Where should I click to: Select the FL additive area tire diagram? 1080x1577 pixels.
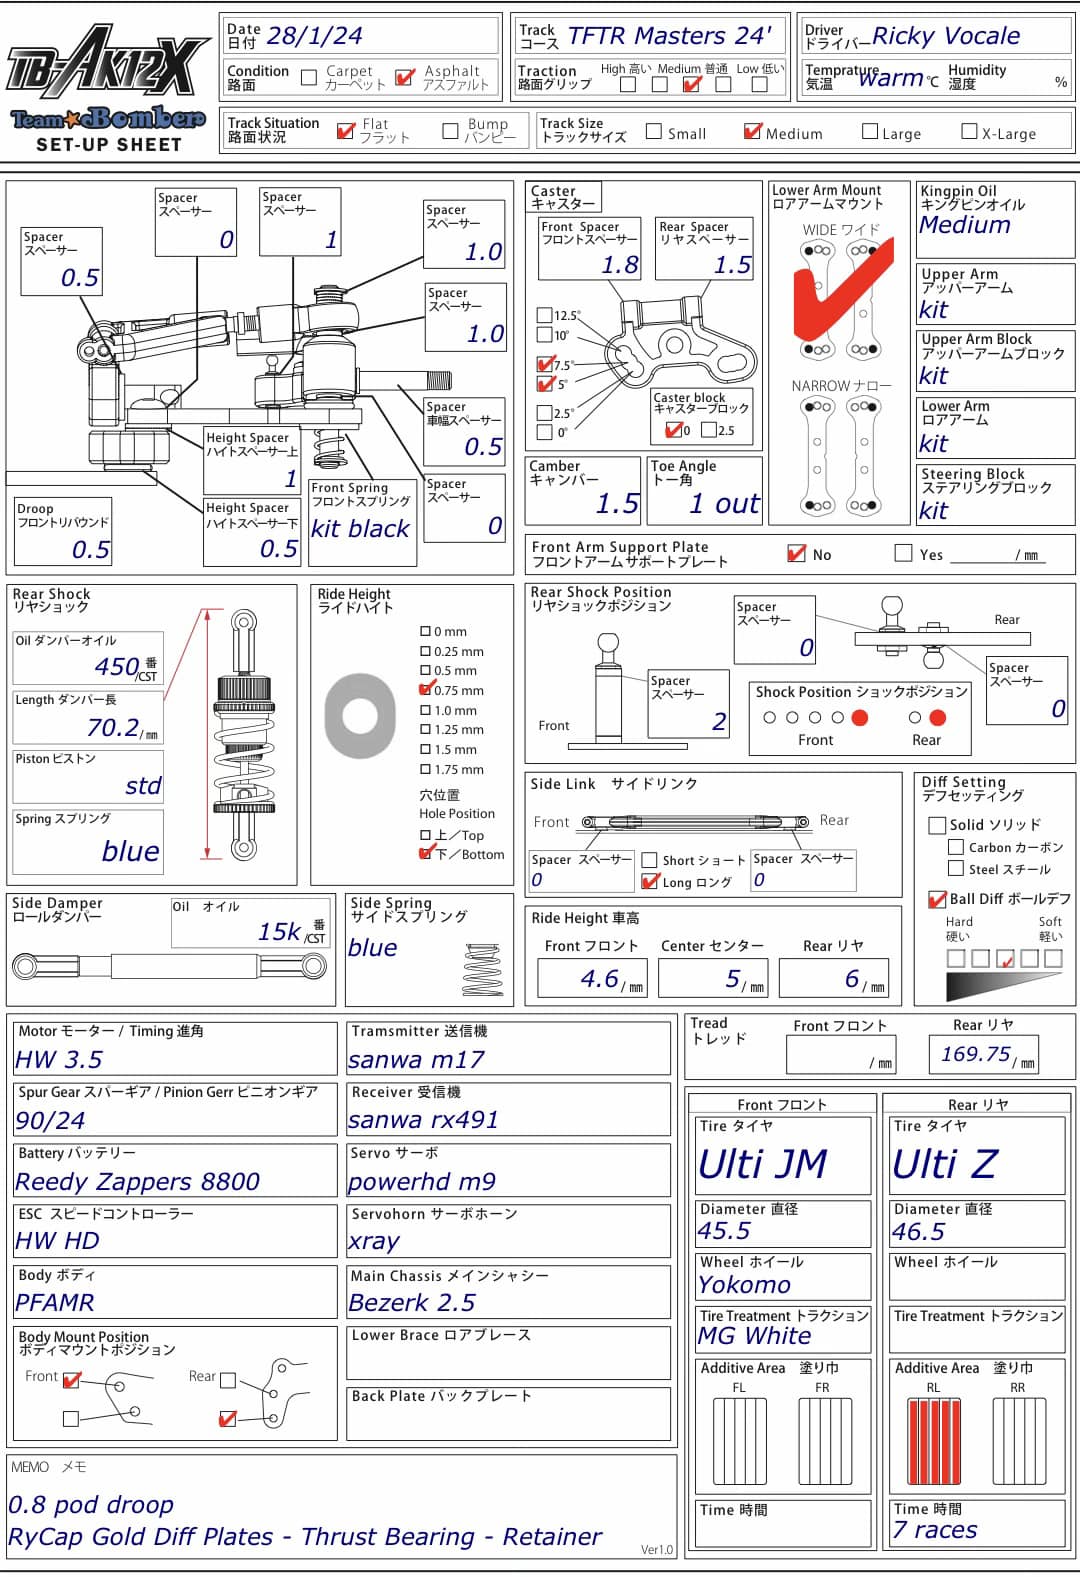point(739,1441)
